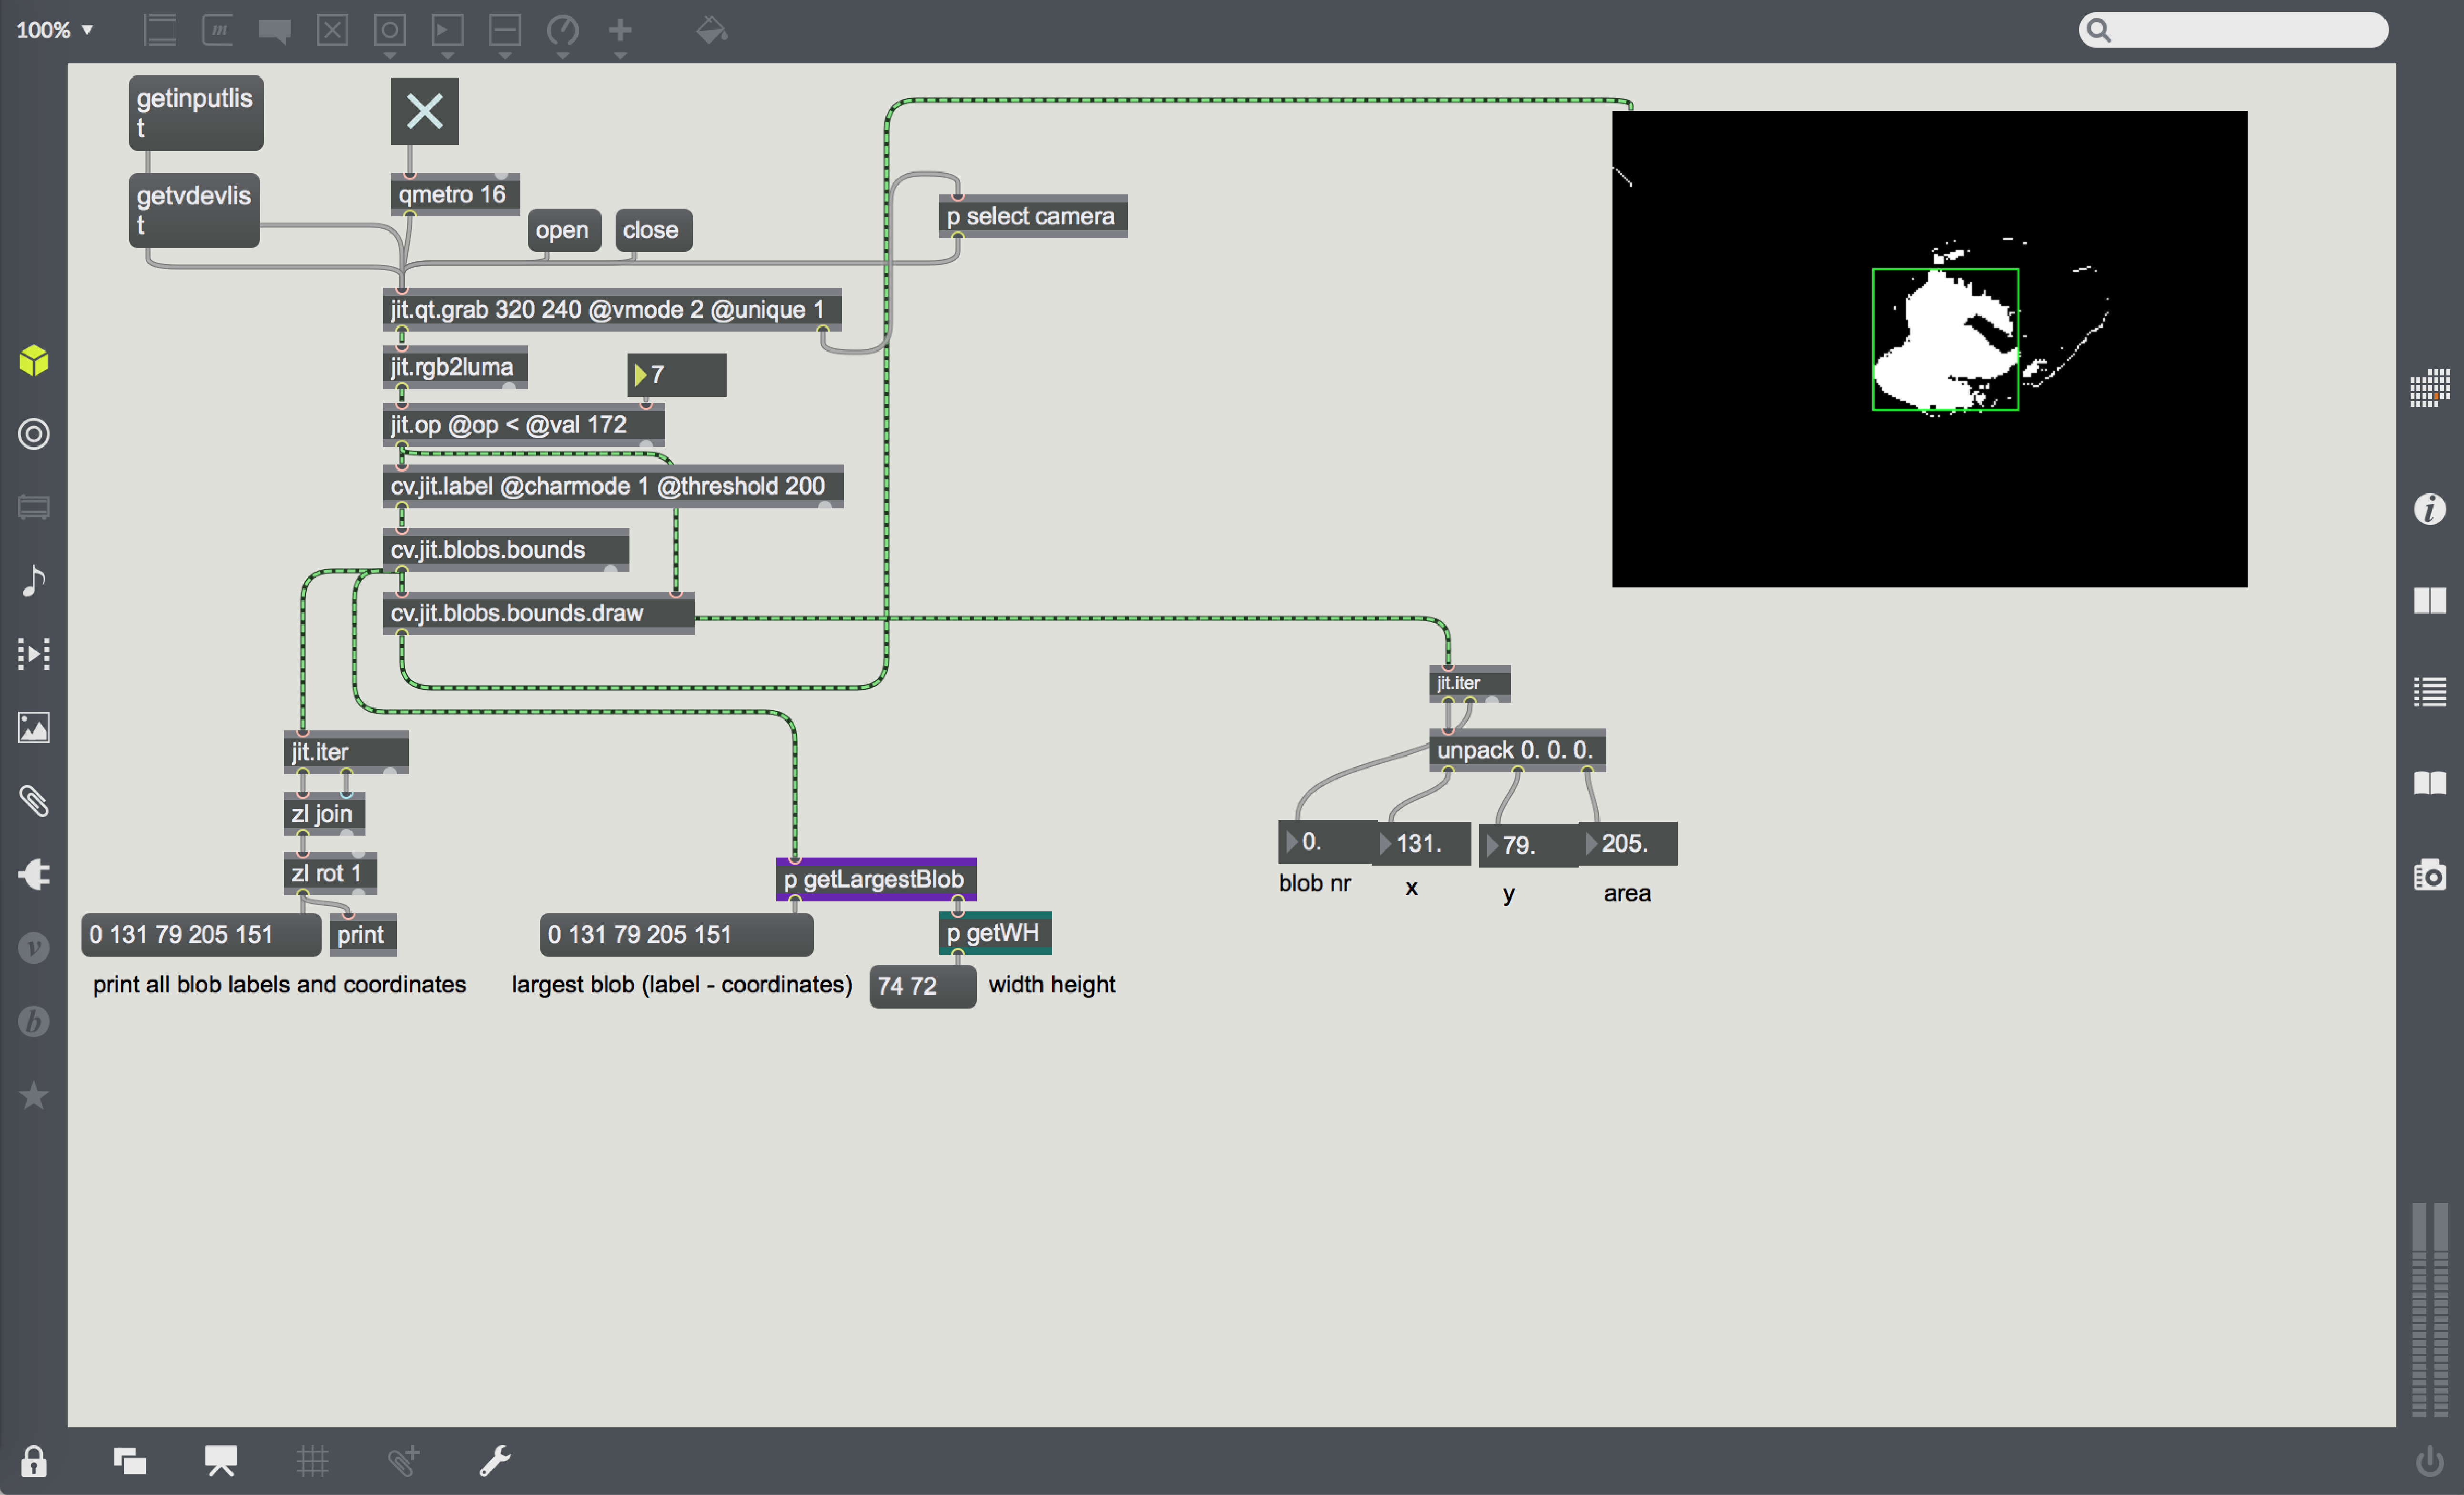
Task: Click the close message box
Action: 652,230
